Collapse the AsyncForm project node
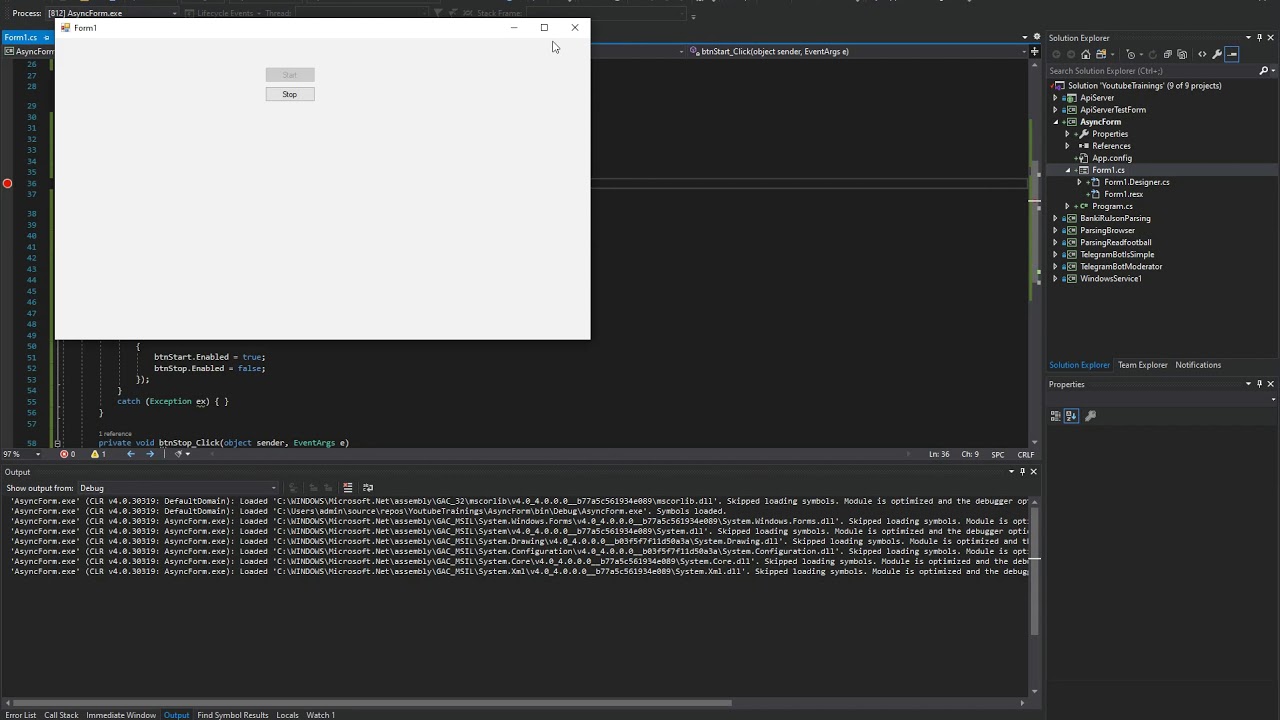The width and height of the screenshot is (1280, 720). [1055, 122]
